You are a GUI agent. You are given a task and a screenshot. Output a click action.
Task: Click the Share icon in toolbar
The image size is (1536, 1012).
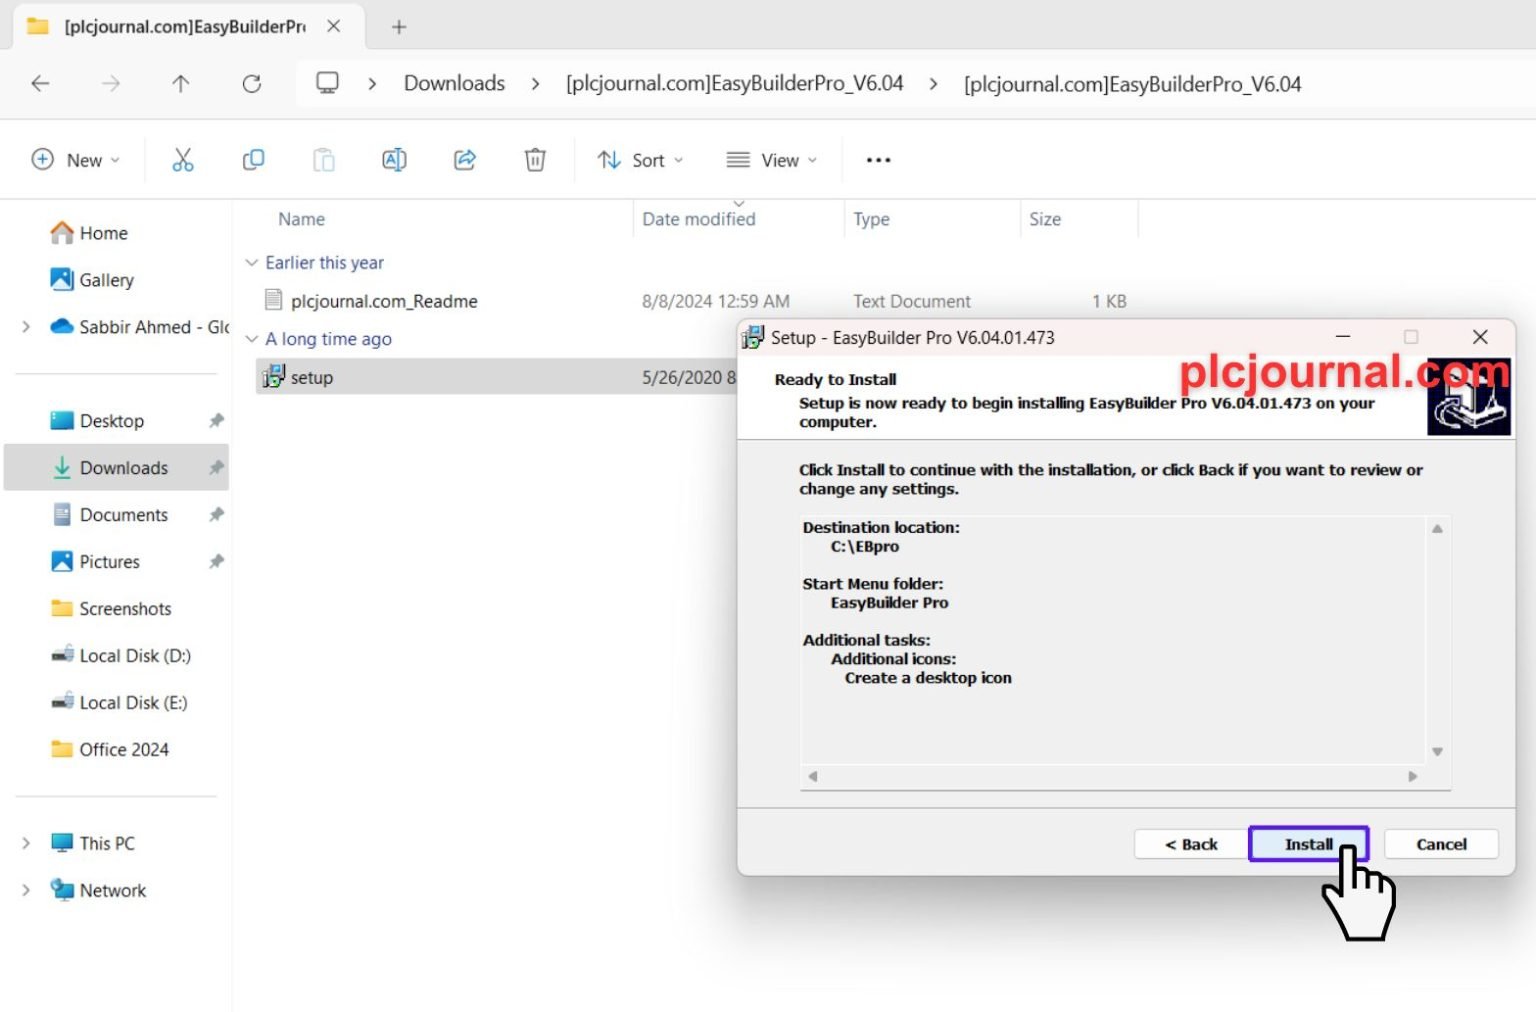pyautogui.click(x=465, y=160)
